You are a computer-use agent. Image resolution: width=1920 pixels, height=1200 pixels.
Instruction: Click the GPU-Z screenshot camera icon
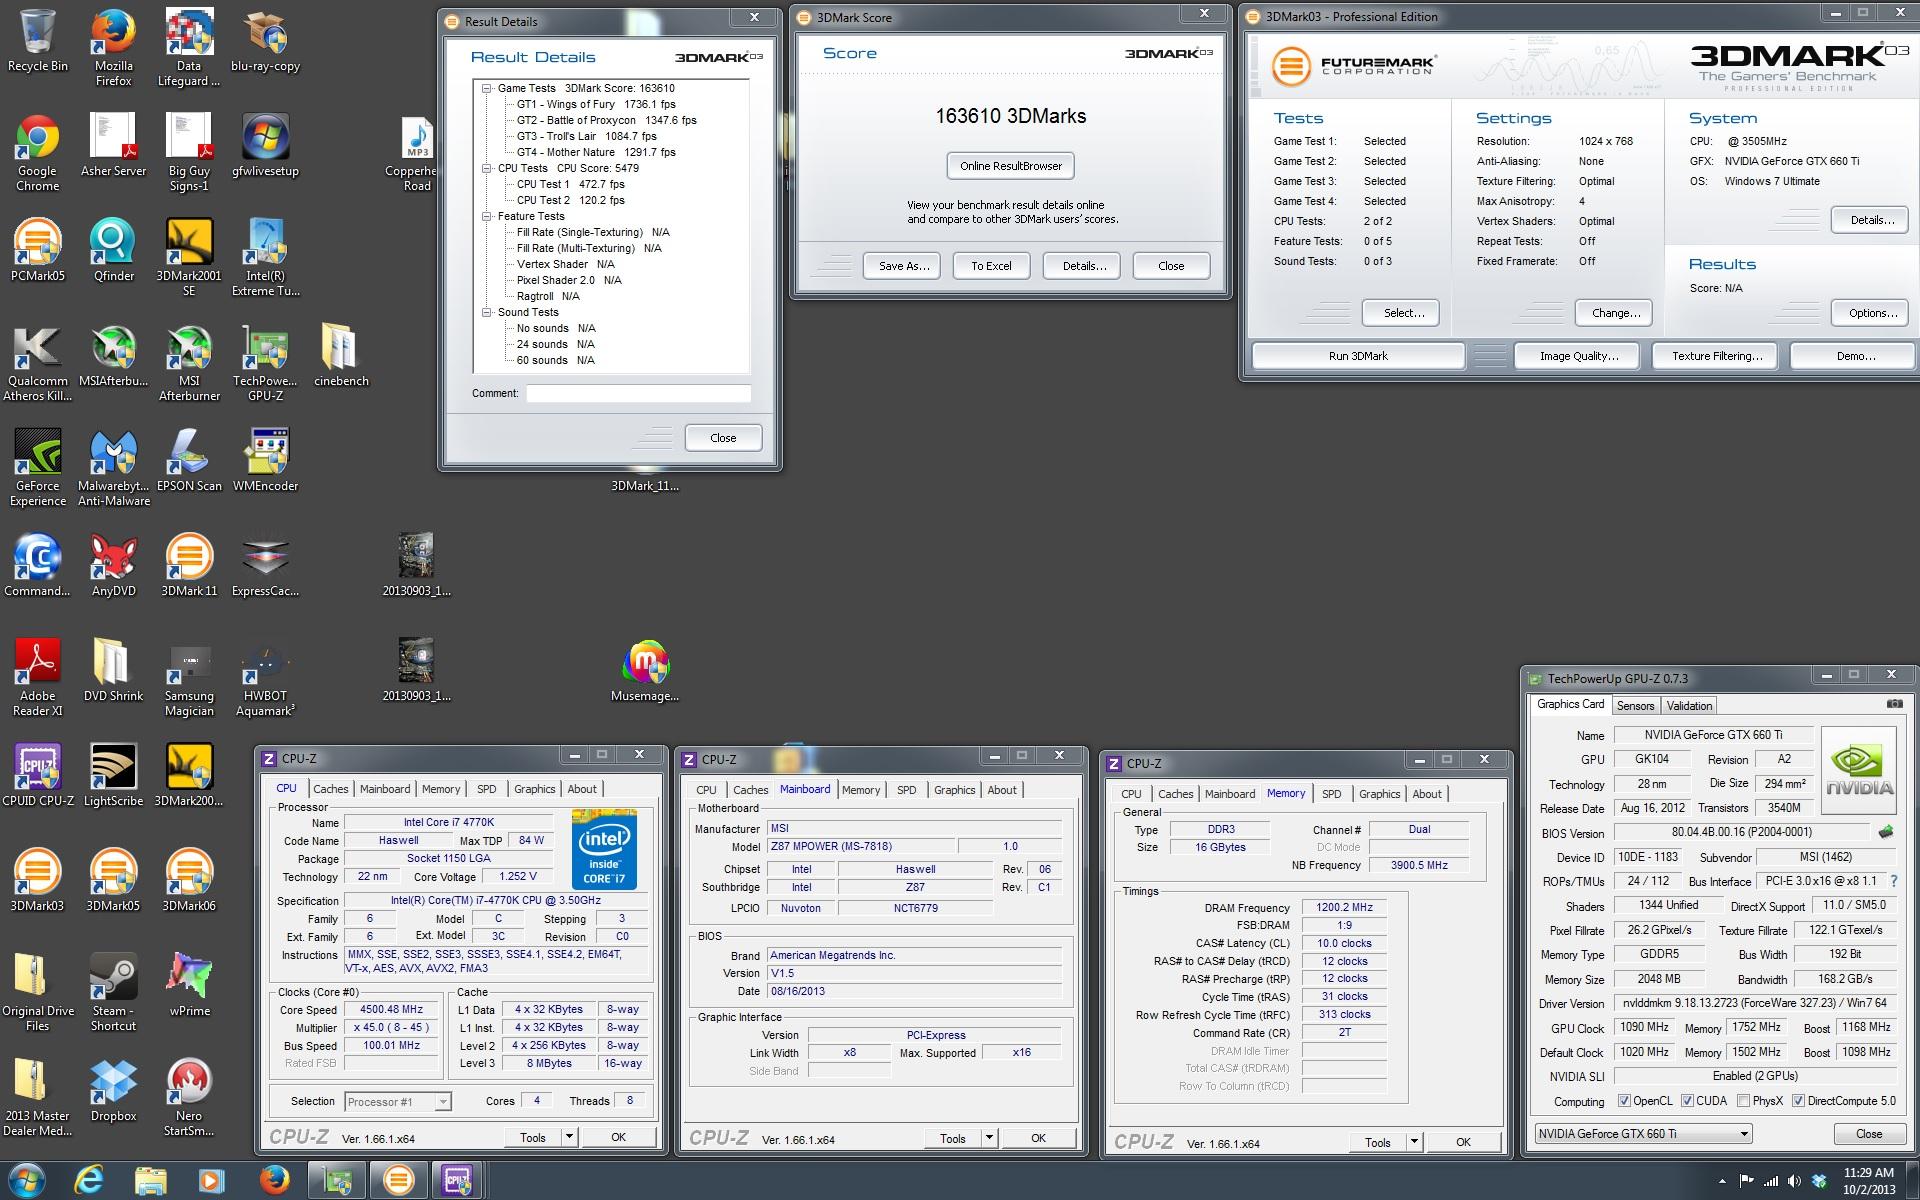(1894, 704)
